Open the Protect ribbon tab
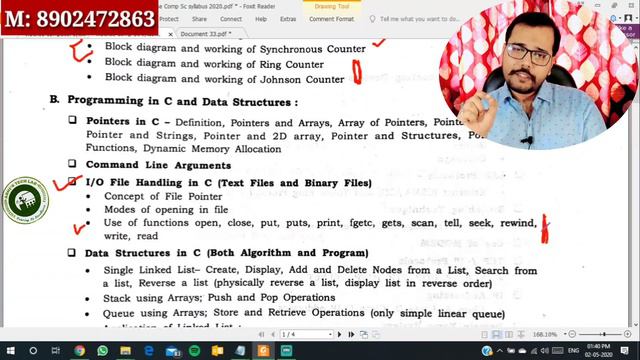640x360 pixels. 169,19
